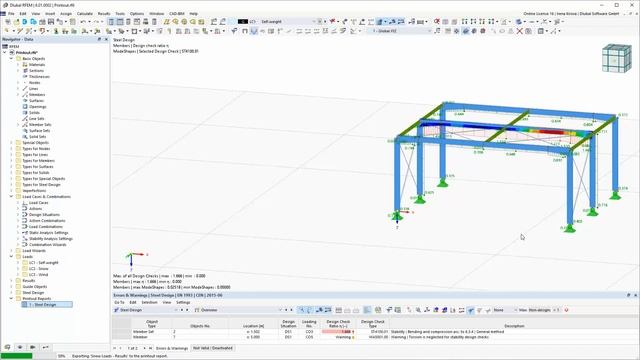Toggle the highlighted filter button in table toolbar
640x360 pixels.
coord(471,310)
